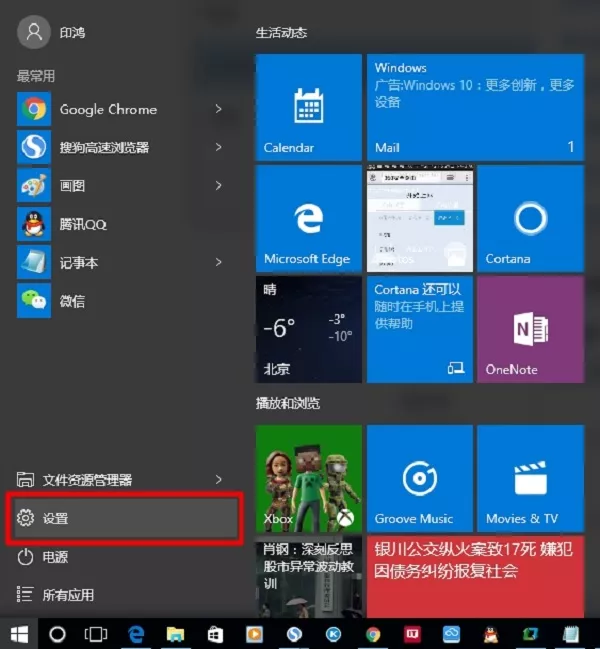
Task: Open the blue K icon in taskbar
Action: click(334, 634)
